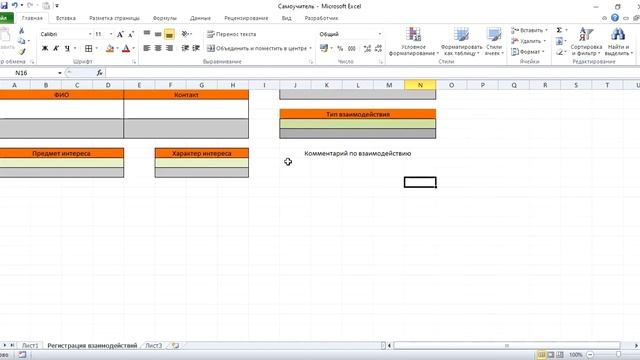Switch to Page Layout view in status bar

[x=550, y=355]
